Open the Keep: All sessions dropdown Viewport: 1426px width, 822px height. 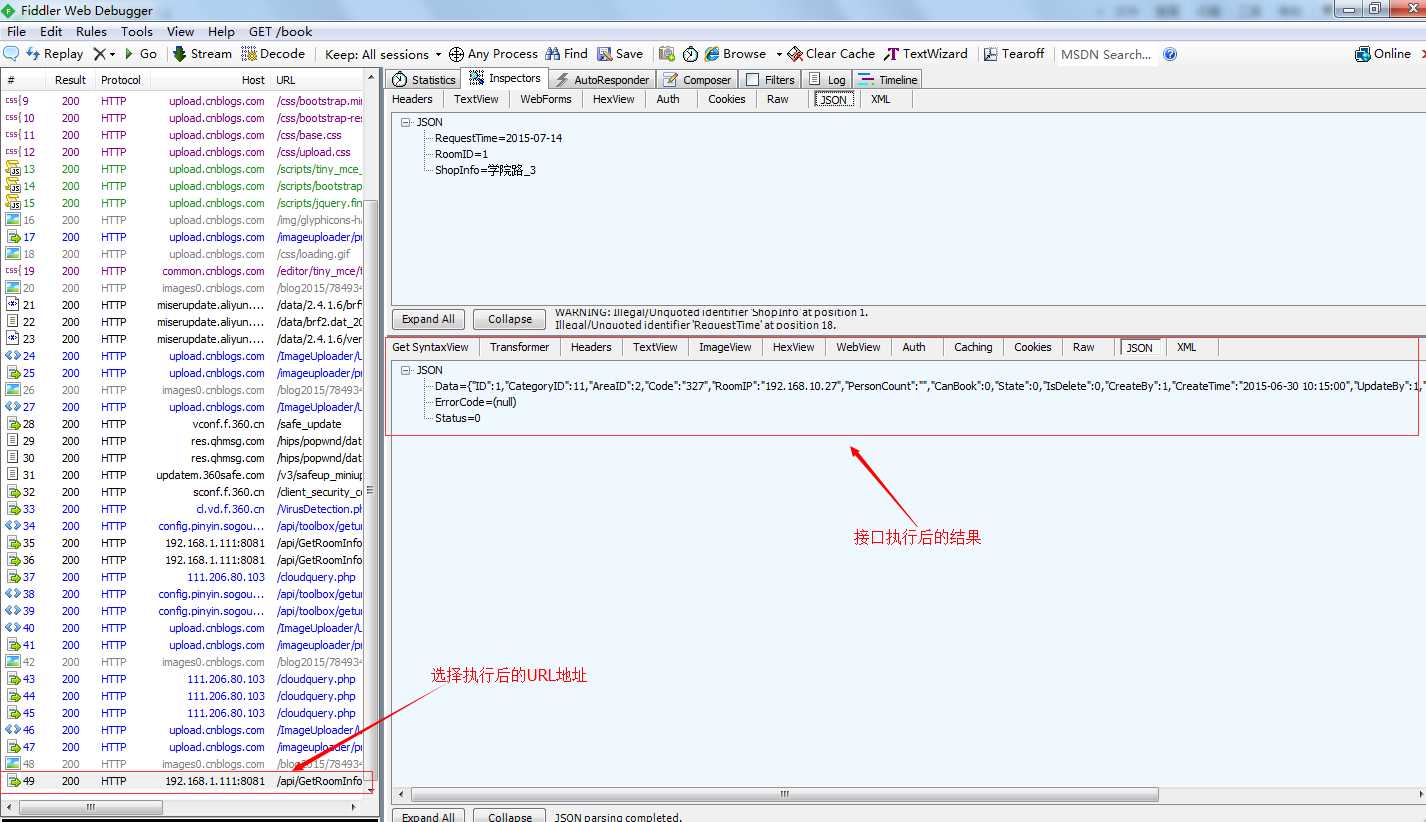click(383, 54)
